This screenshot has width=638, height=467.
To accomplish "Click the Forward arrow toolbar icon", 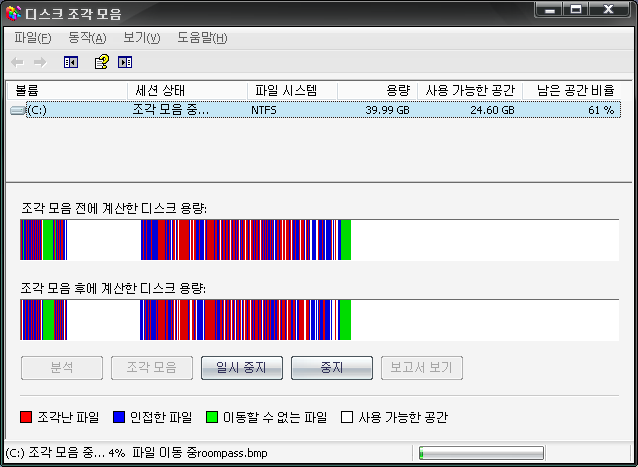I will pyautogui.click(x=40, y=62).
